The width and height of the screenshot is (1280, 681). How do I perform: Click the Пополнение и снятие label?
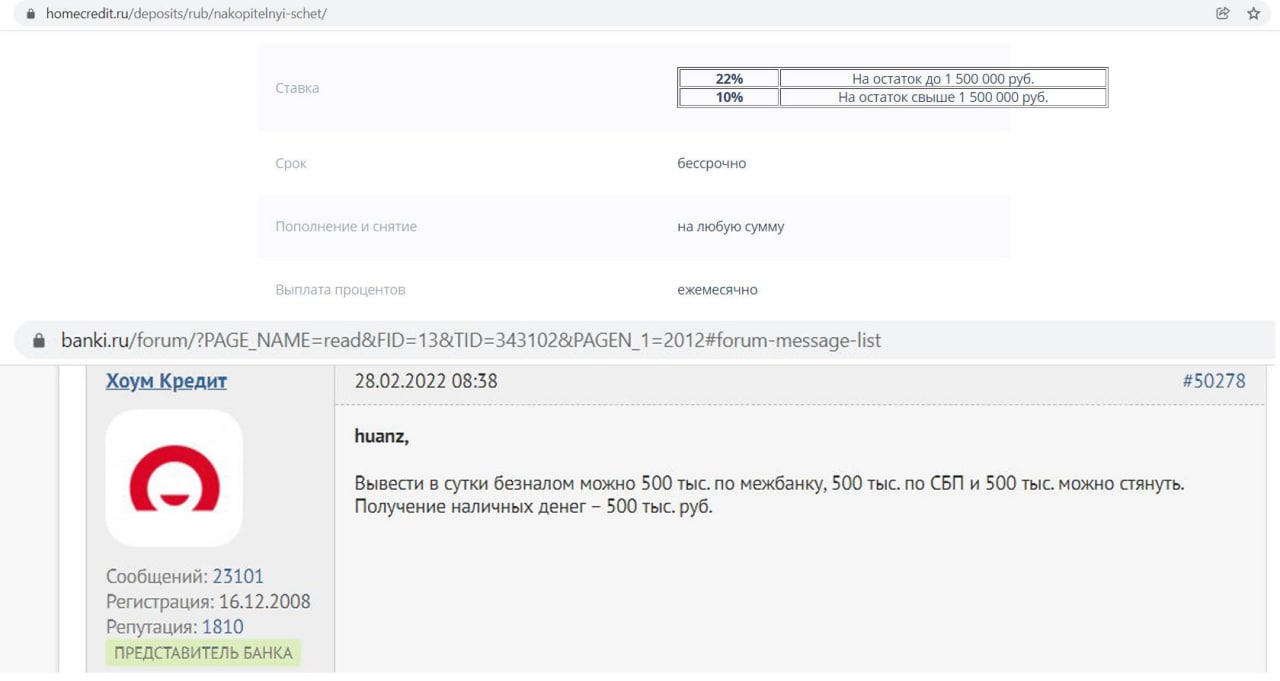(346, 227)
